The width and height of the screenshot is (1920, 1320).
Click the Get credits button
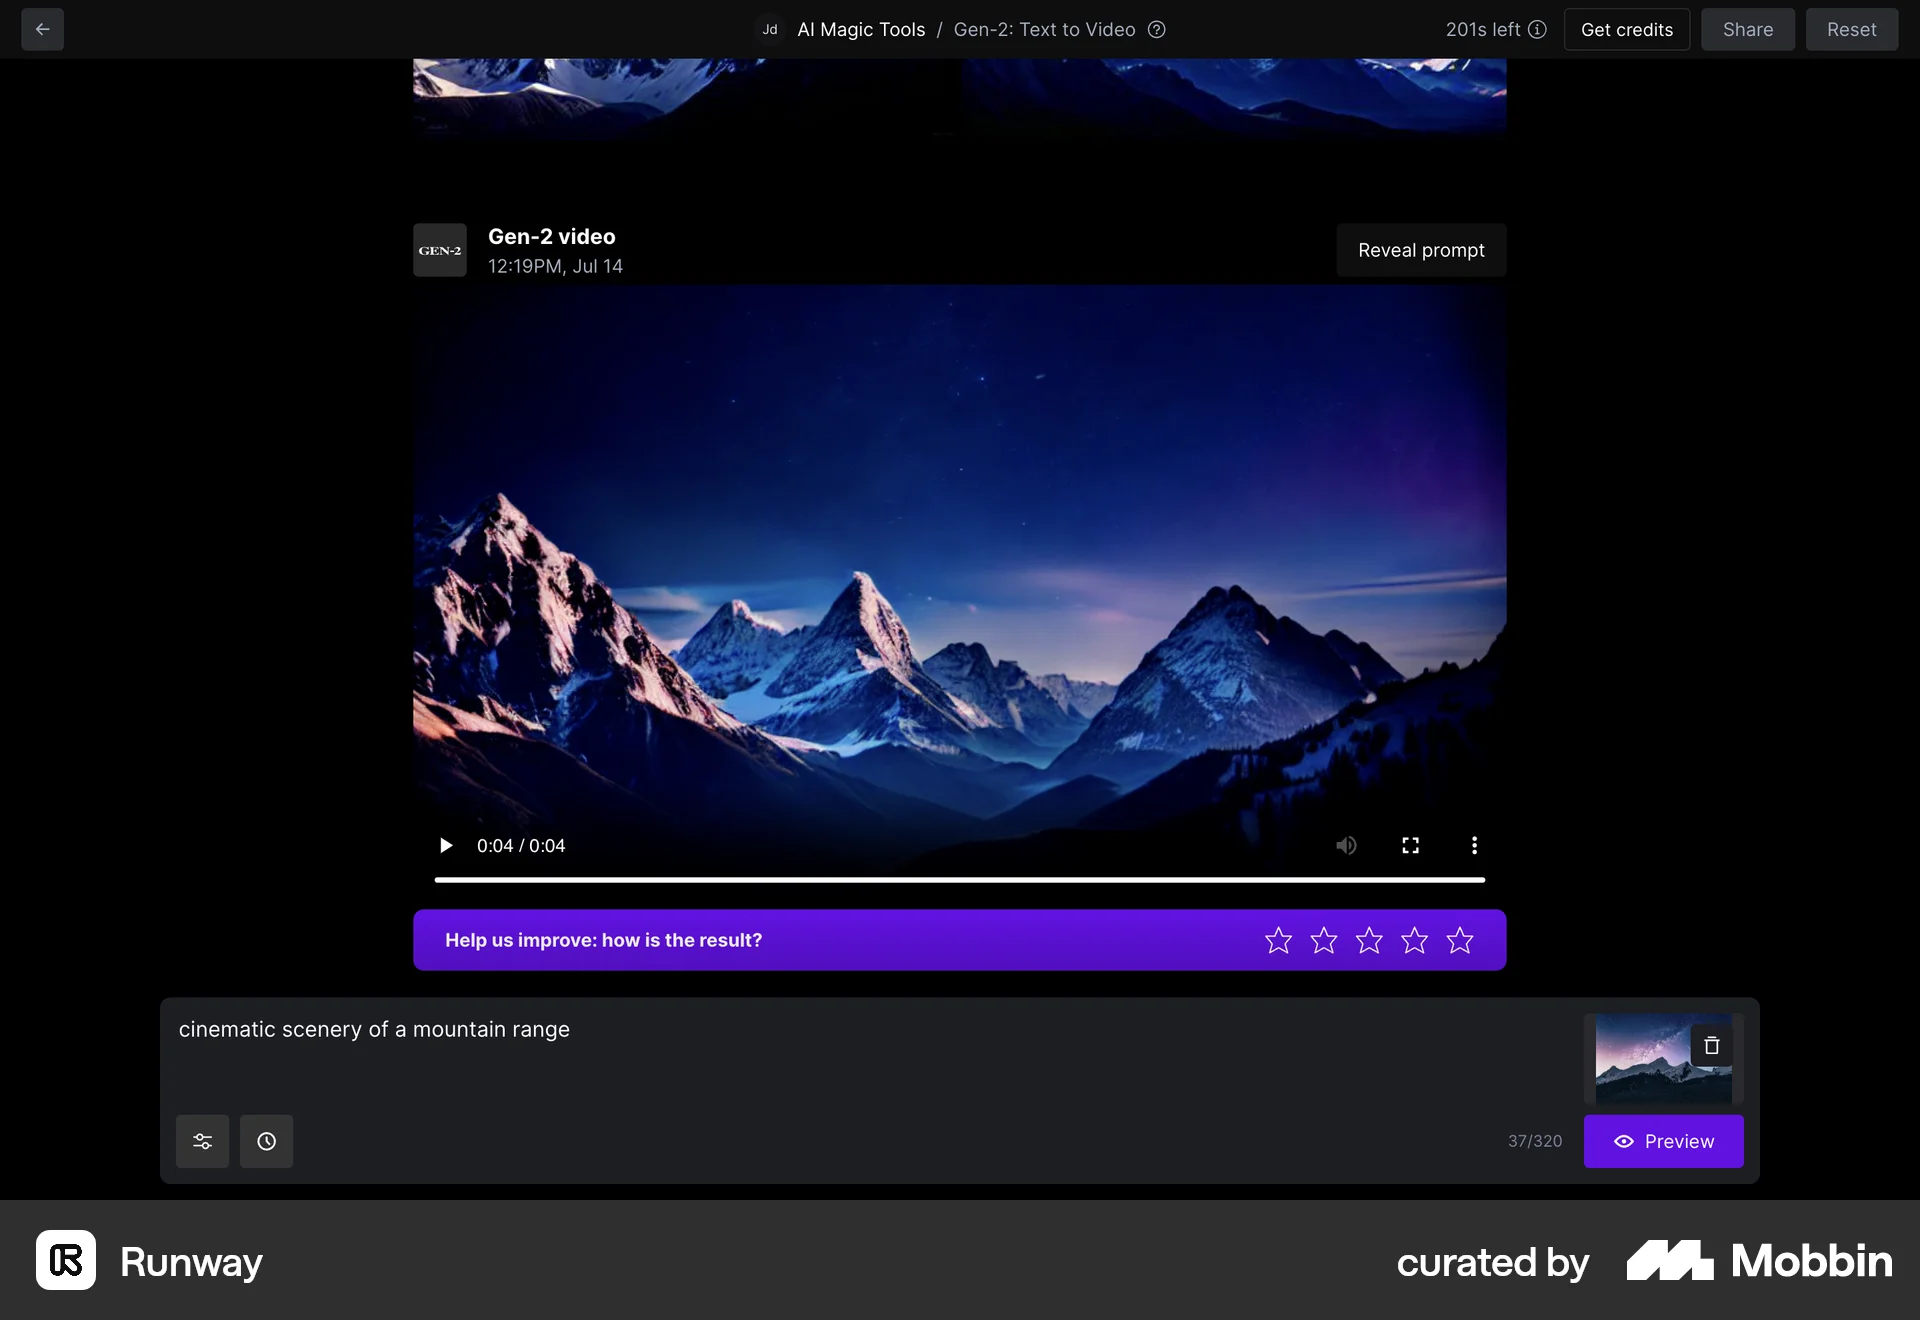point(1626,29)
